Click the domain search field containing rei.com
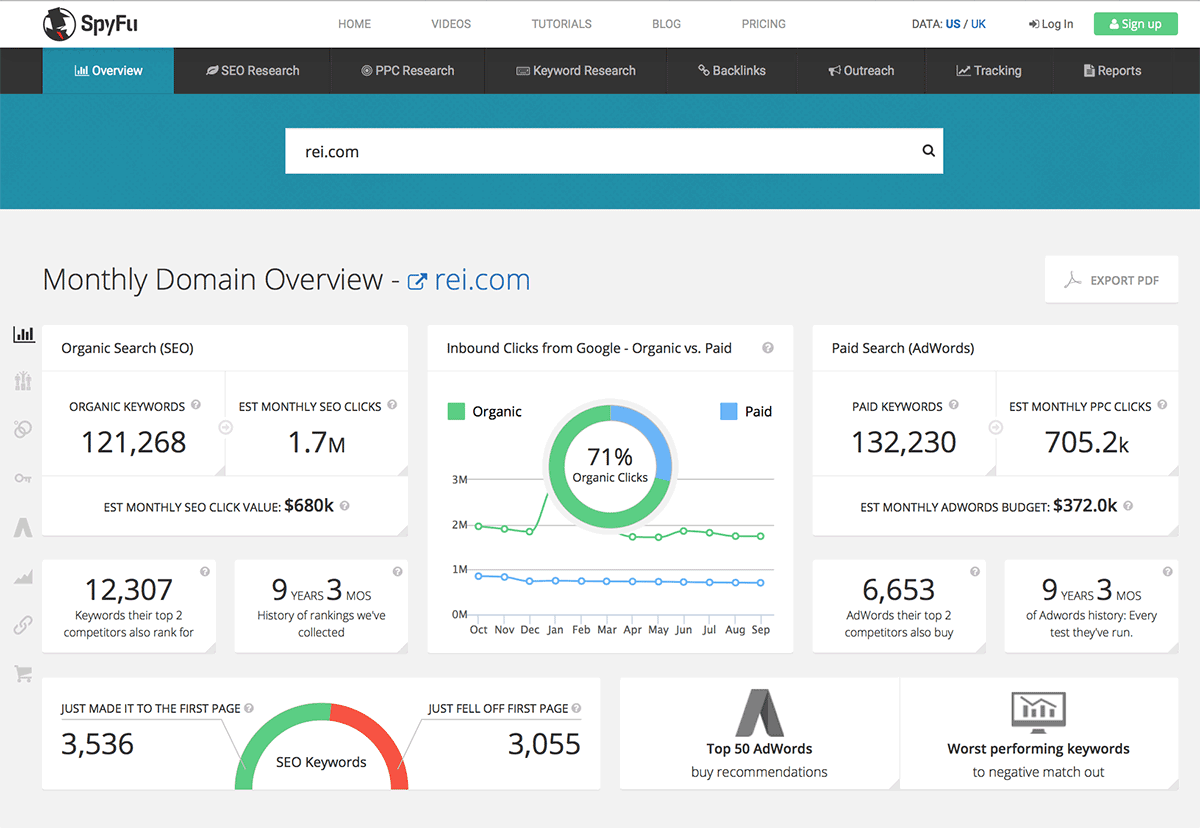 600,151
